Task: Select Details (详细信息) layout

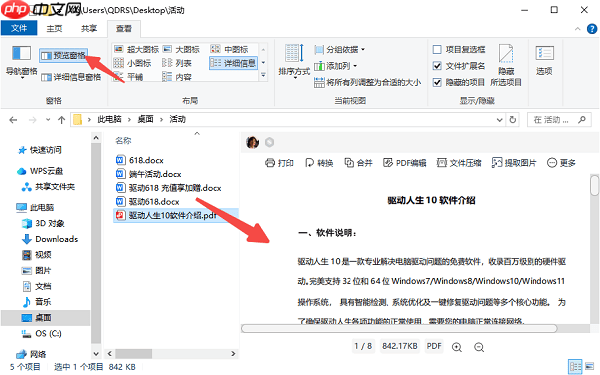Action: tap(233, 63)
